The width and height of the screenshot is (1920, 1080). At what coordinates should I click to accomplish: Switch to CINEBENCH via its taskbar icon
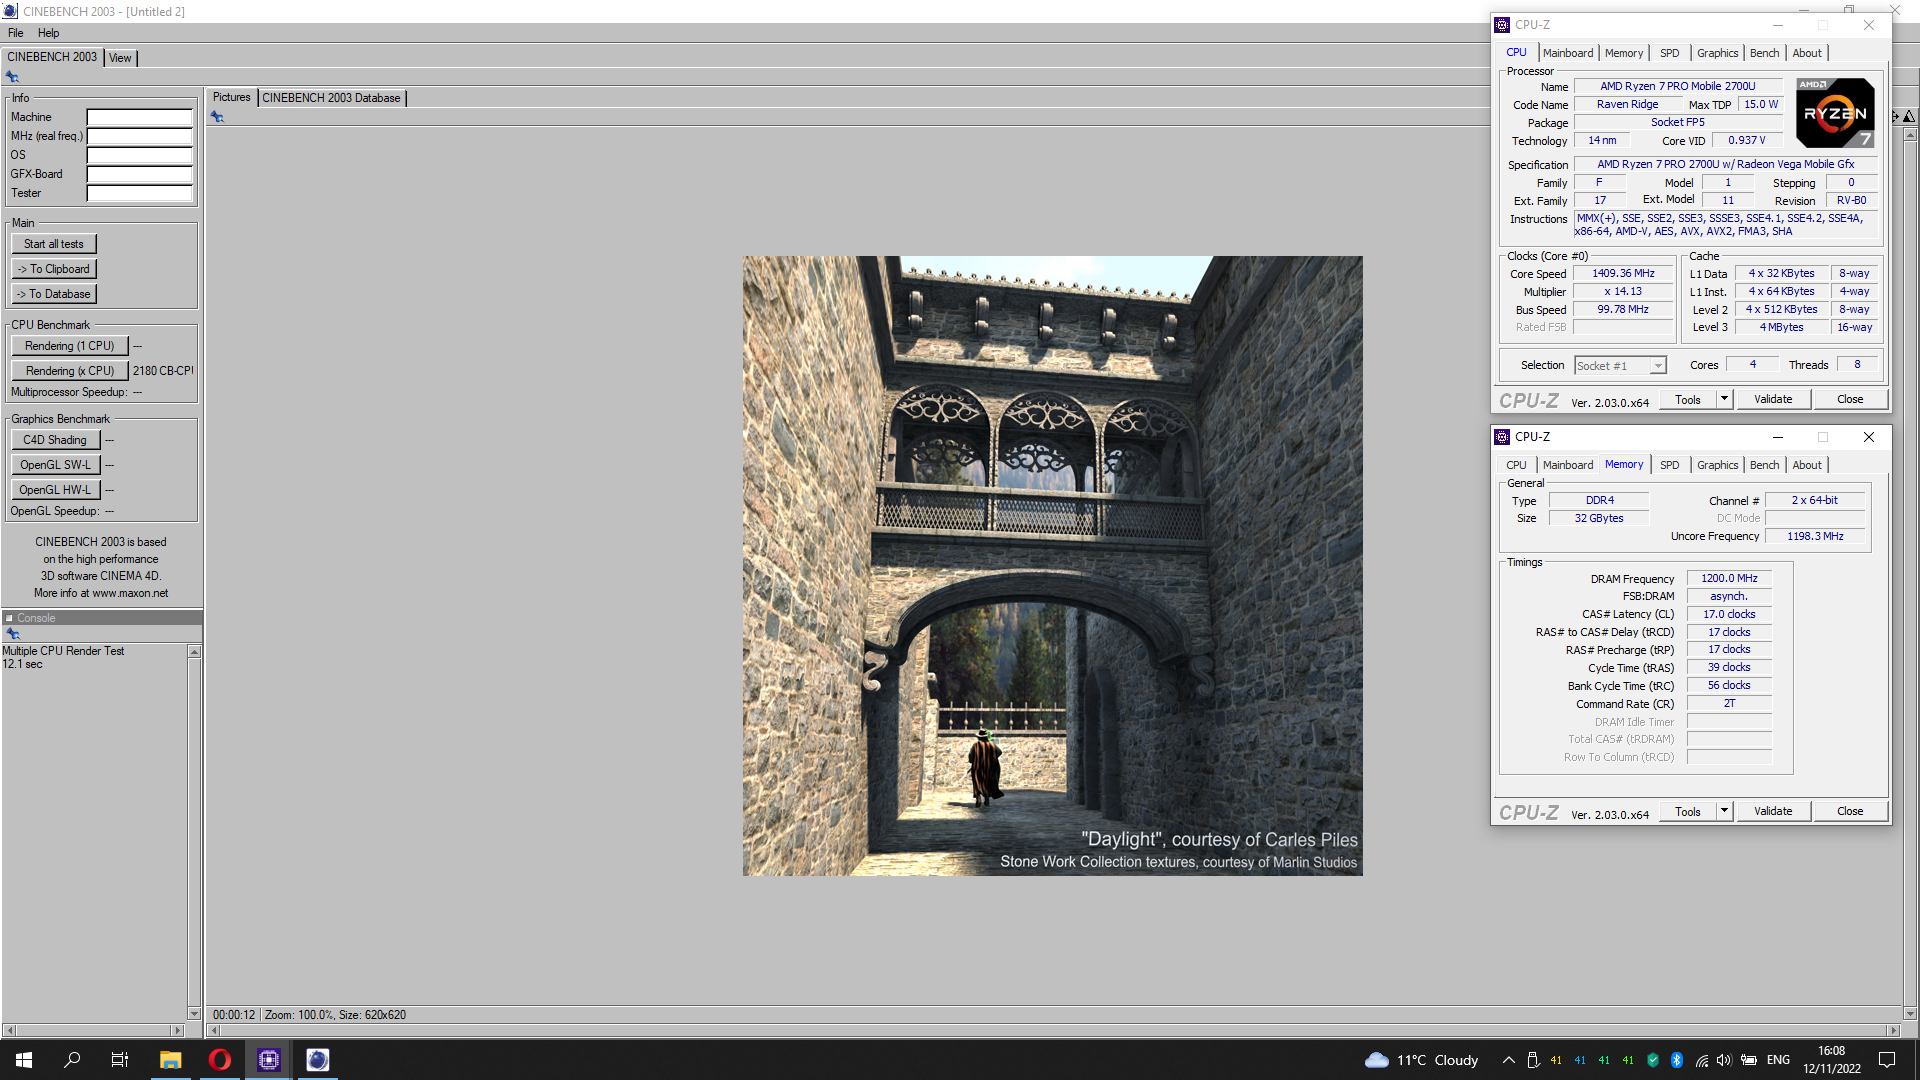pyautogui.click(x=317, y=1060)
